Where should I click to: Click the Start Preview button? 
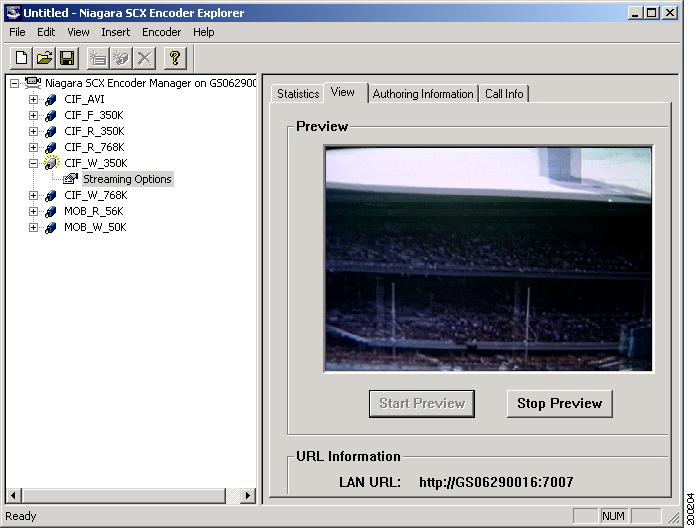tap(422, 403)
